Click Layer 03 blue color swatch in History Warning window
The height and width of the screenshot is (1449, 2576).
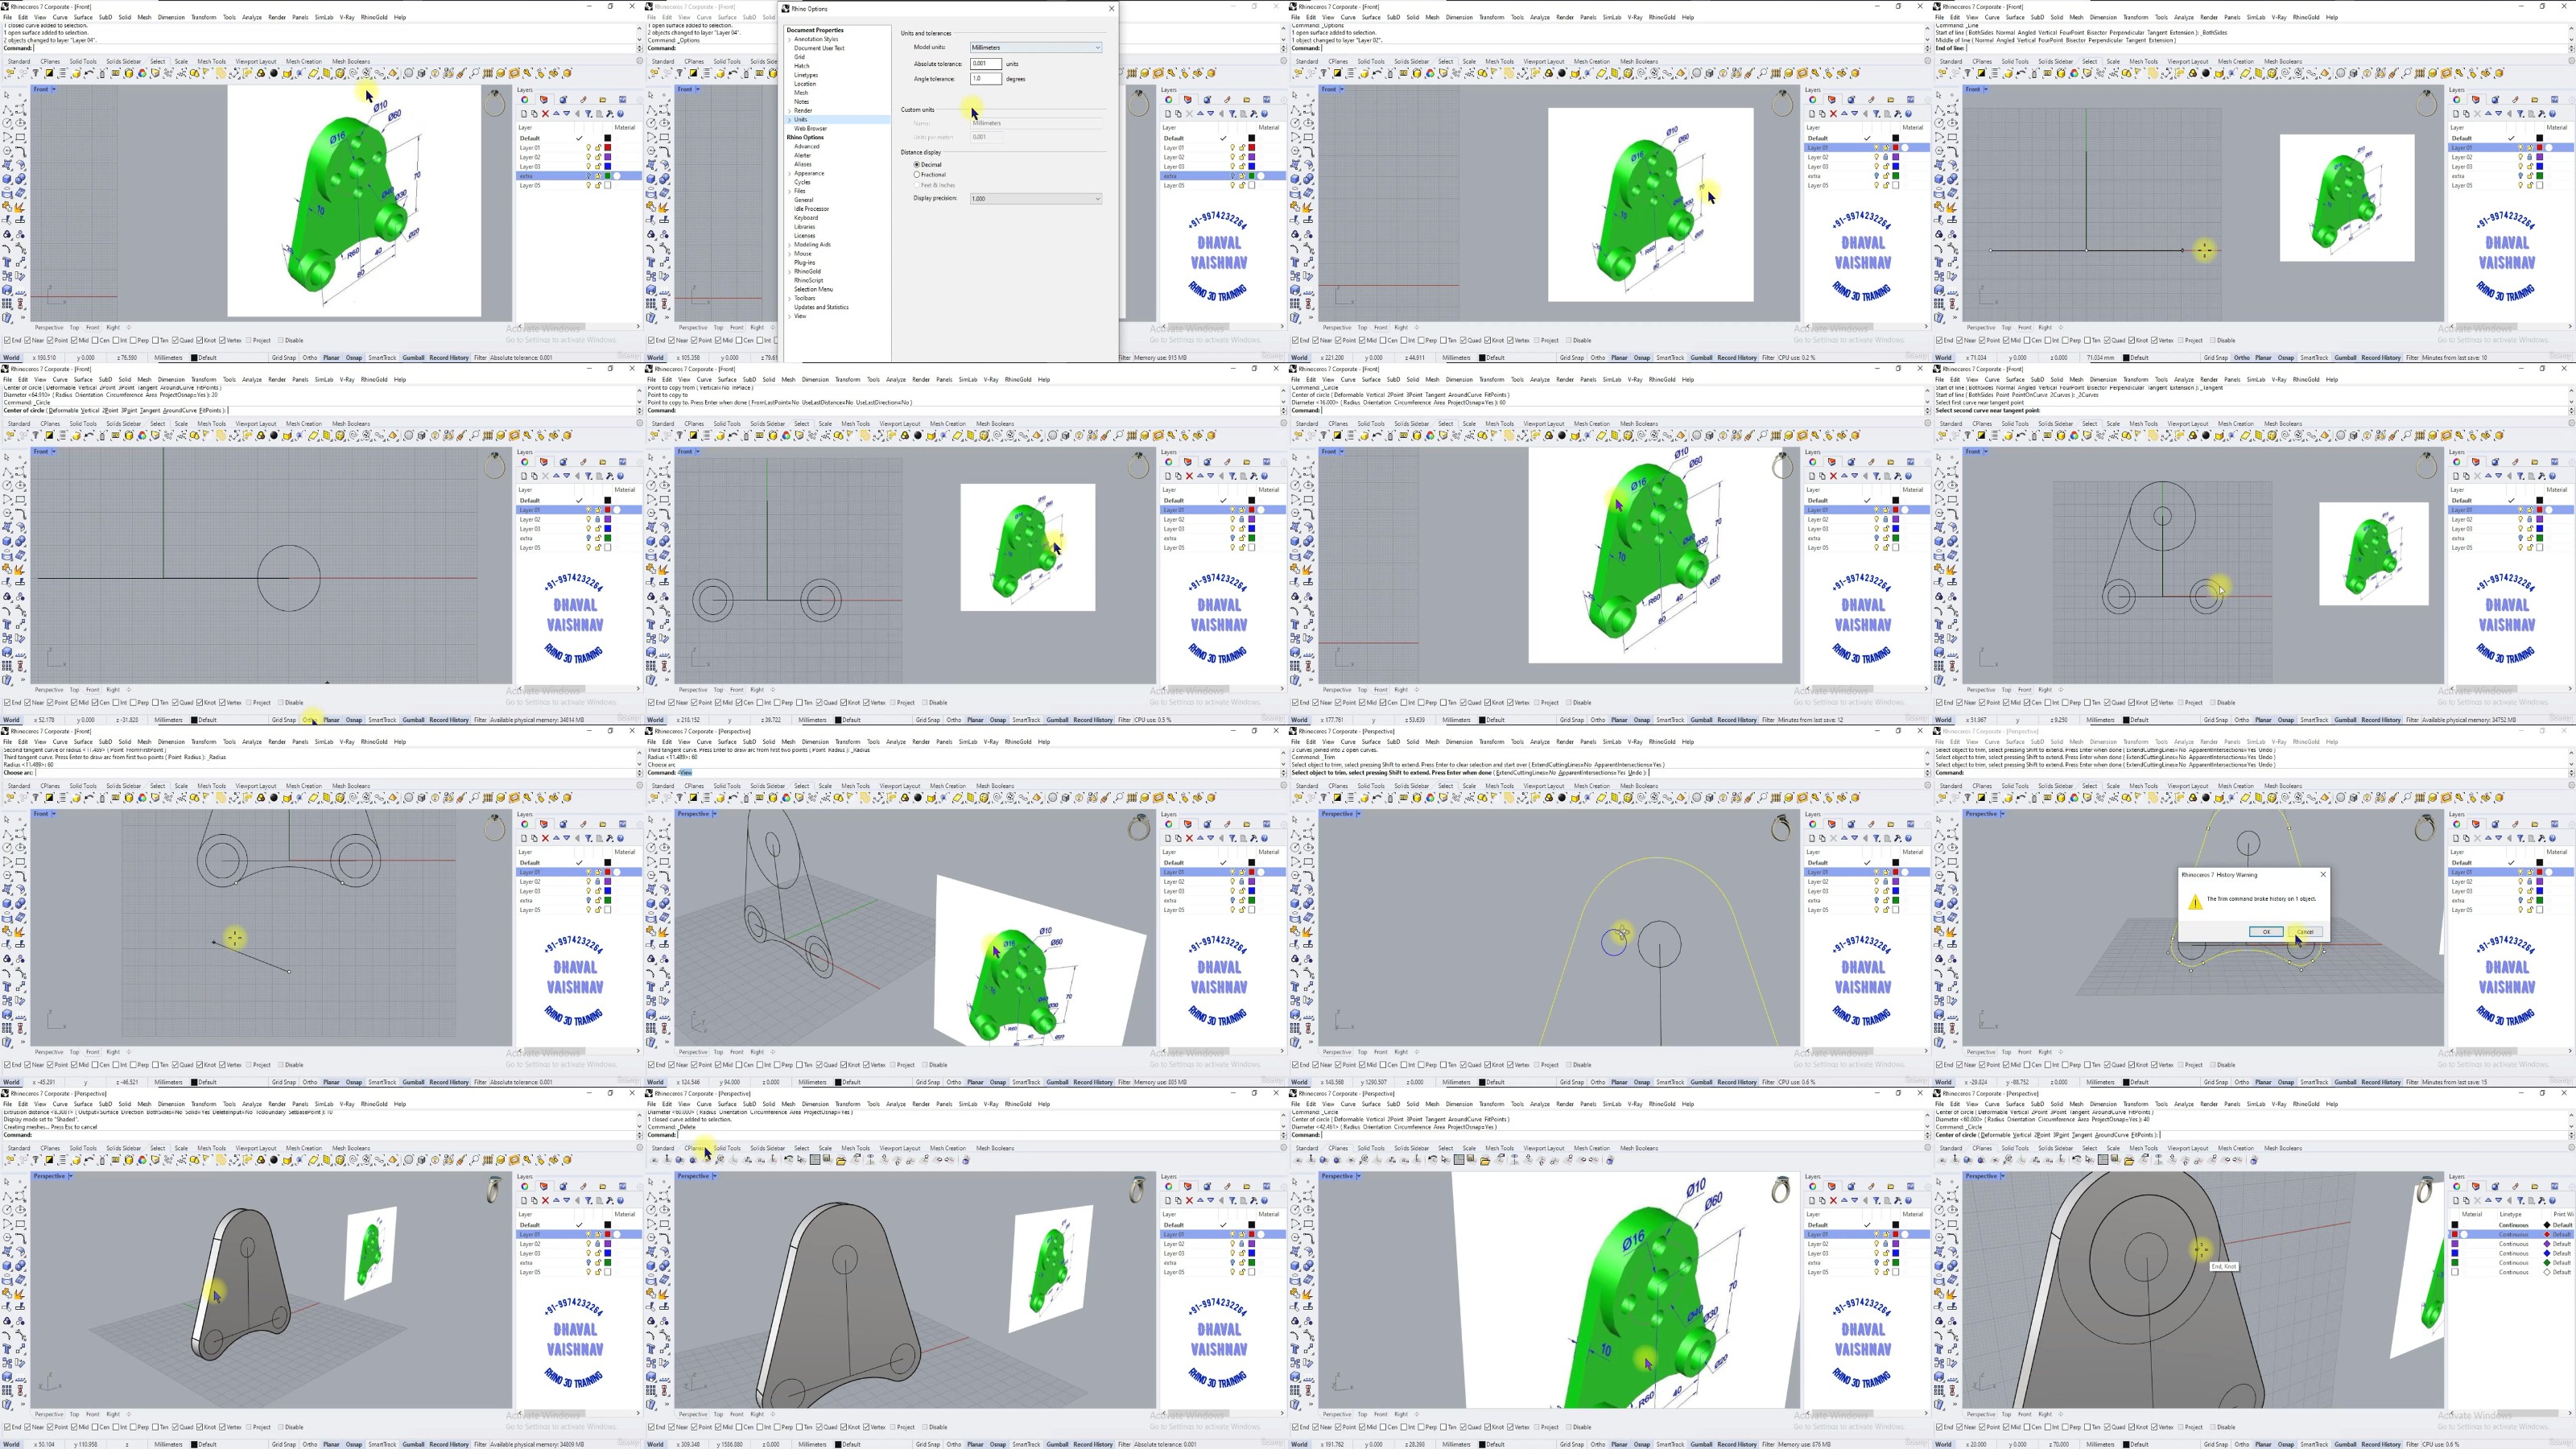point(2540,891)
